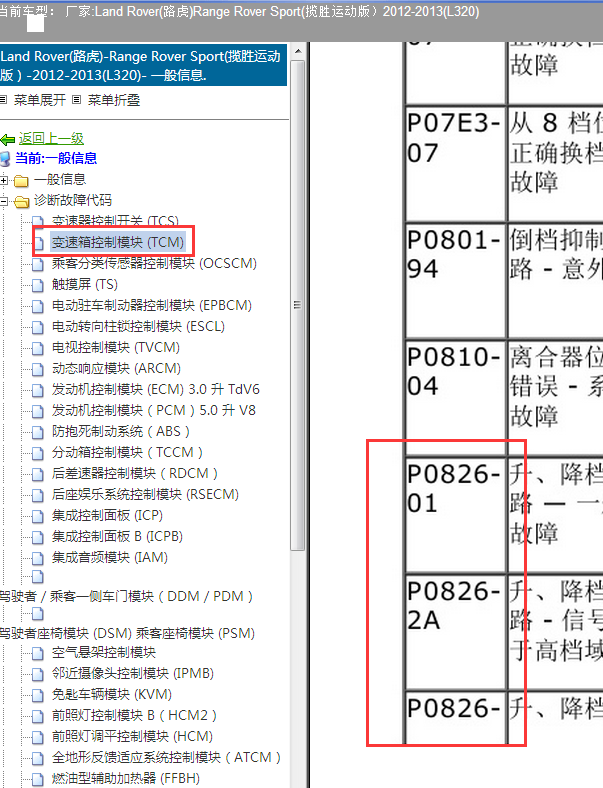Screen dimensions: 603x788
Task: Click the blue Land Rover 一般信息 title banner
Action: [143, 65]
